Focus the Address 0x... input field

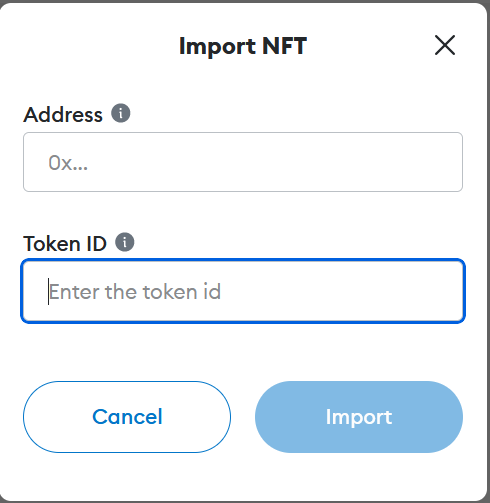click(x=243, y=162)
